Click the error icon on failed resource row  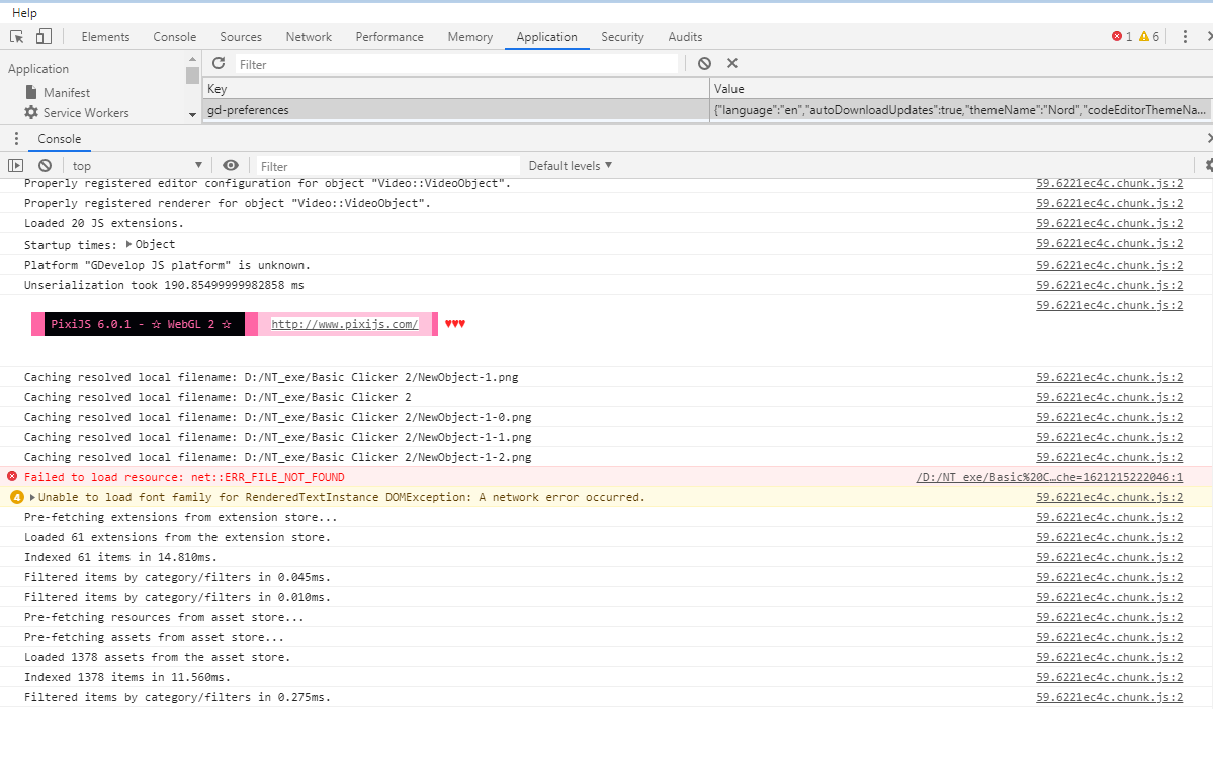[12, 477]
